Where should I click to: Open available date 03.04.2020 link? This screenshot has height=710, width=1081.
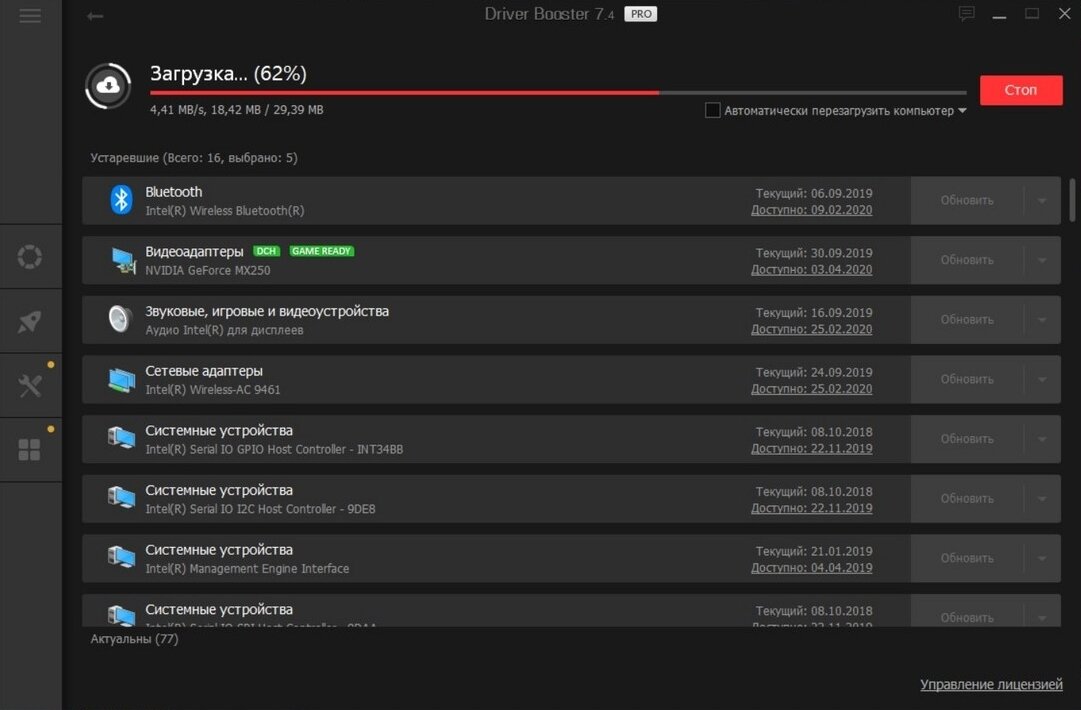pos(811,270)
